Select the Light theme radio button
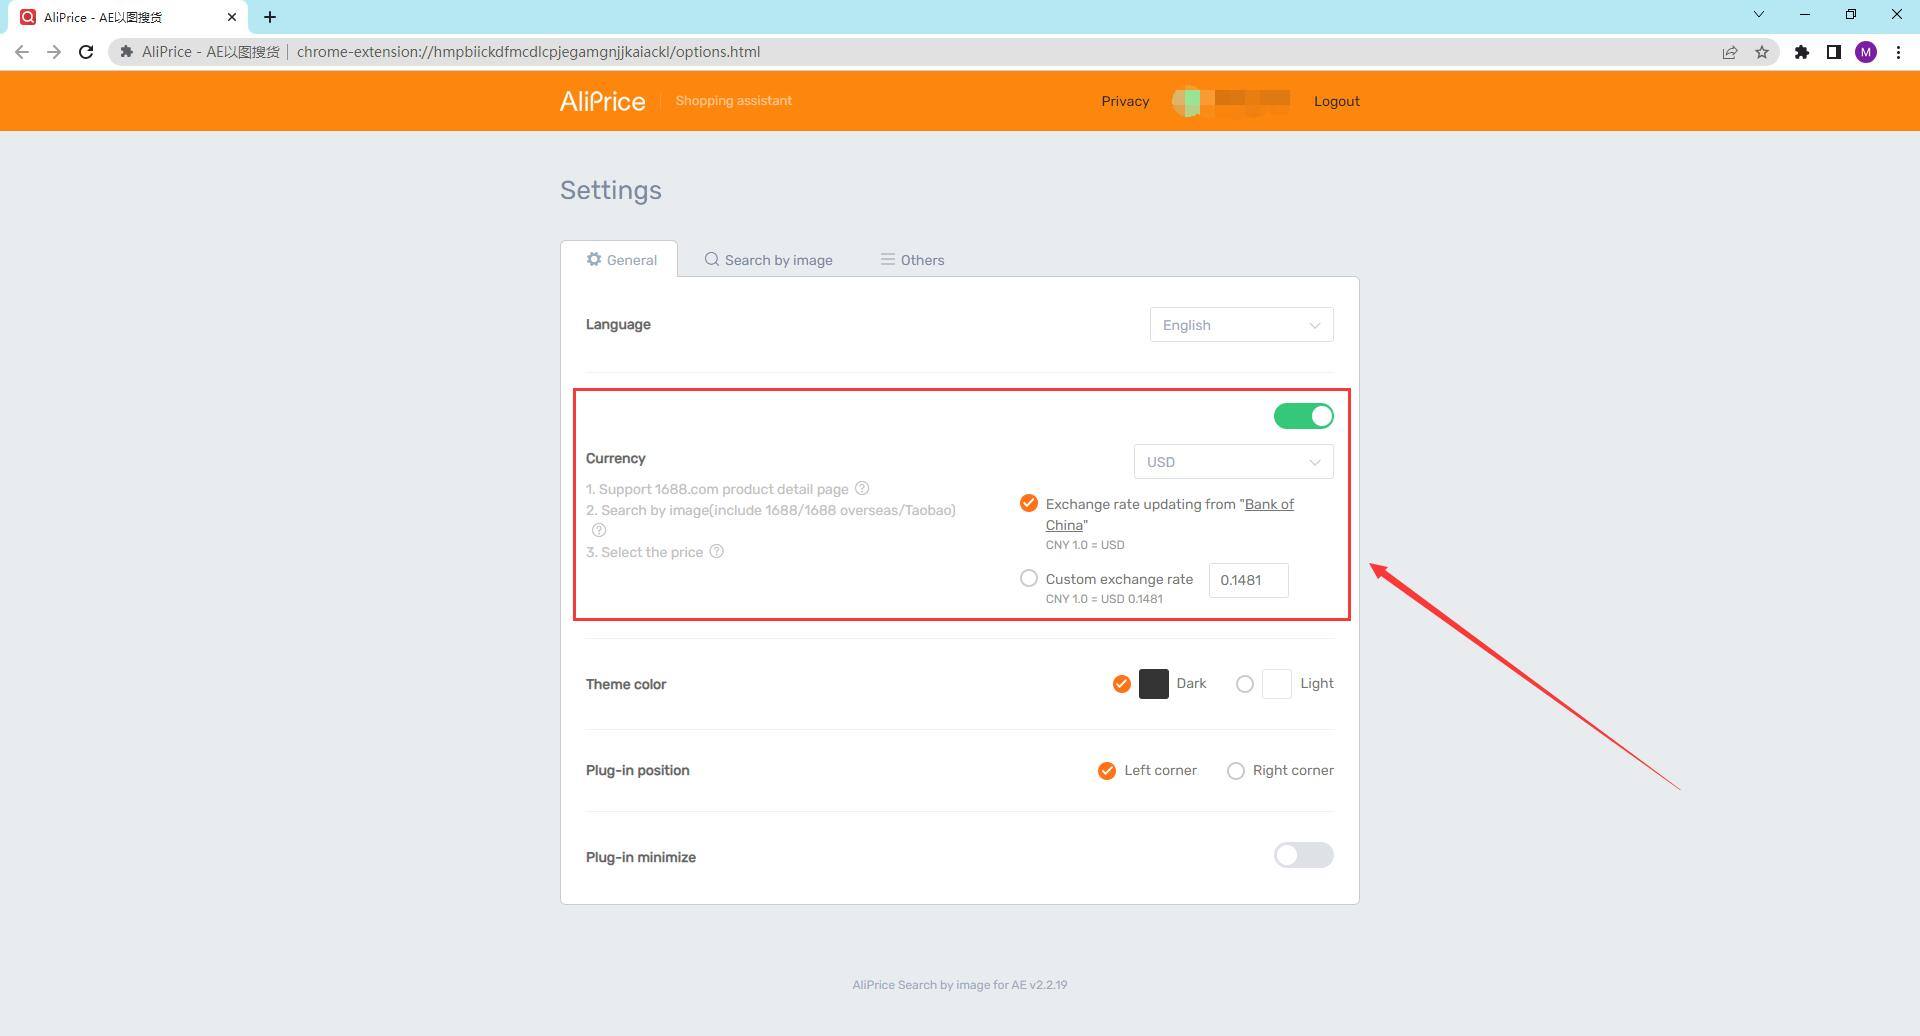The height and width of the screenshot is (1036, 1920). 1244,684
